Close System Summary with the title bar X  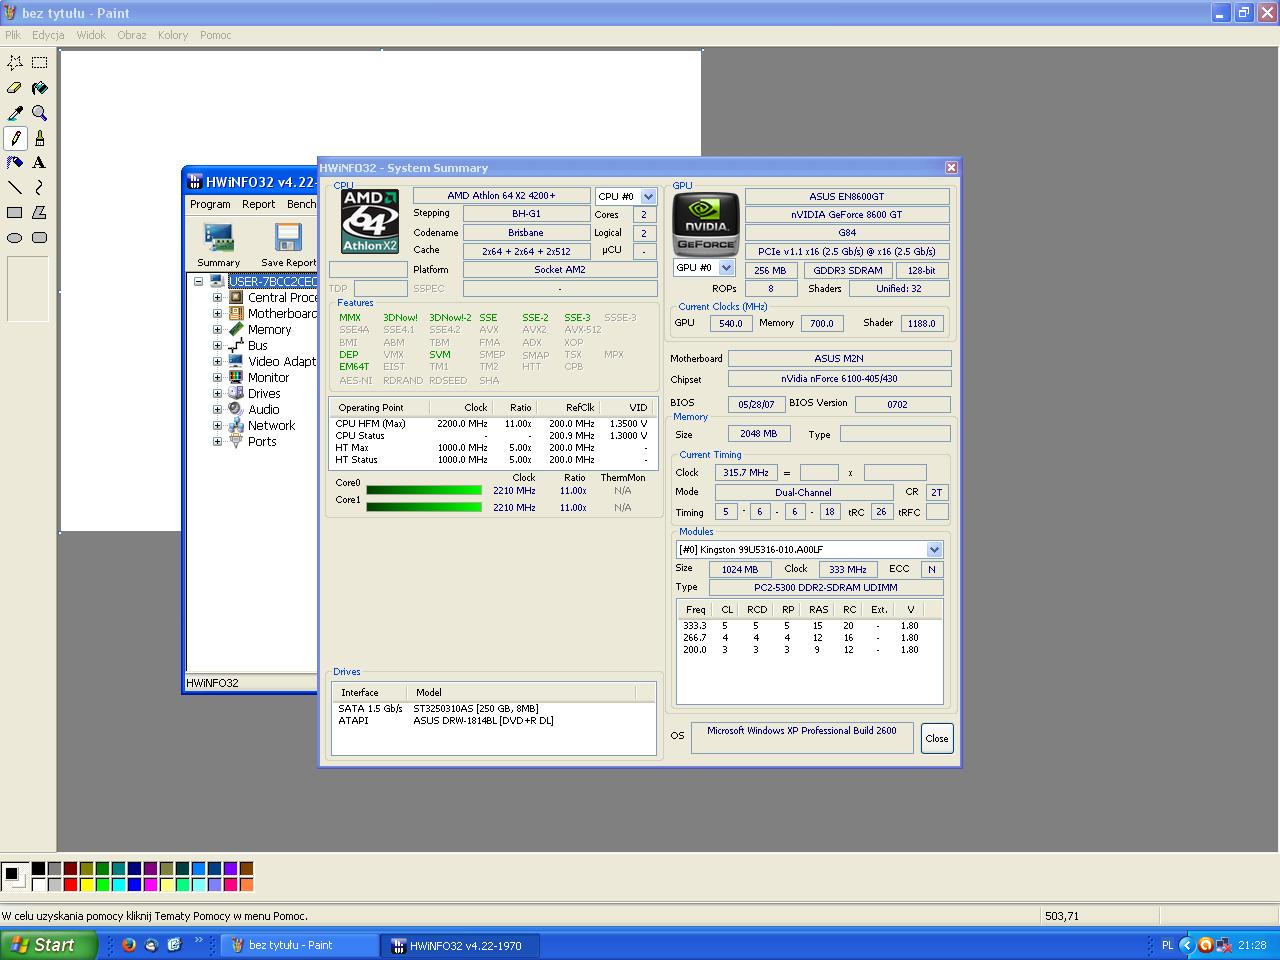(x=951, y=168)
